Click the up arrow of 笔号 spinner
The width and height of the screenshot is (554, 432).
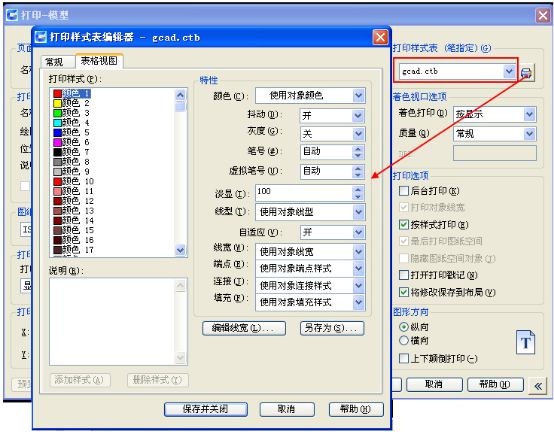click(358, 149)
